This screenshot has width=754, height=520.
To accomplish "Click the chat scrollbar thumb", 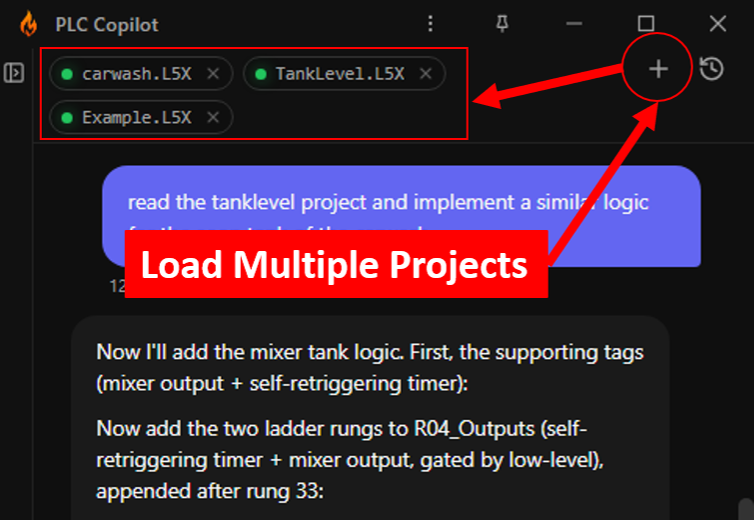I will [x=746, y=509].
